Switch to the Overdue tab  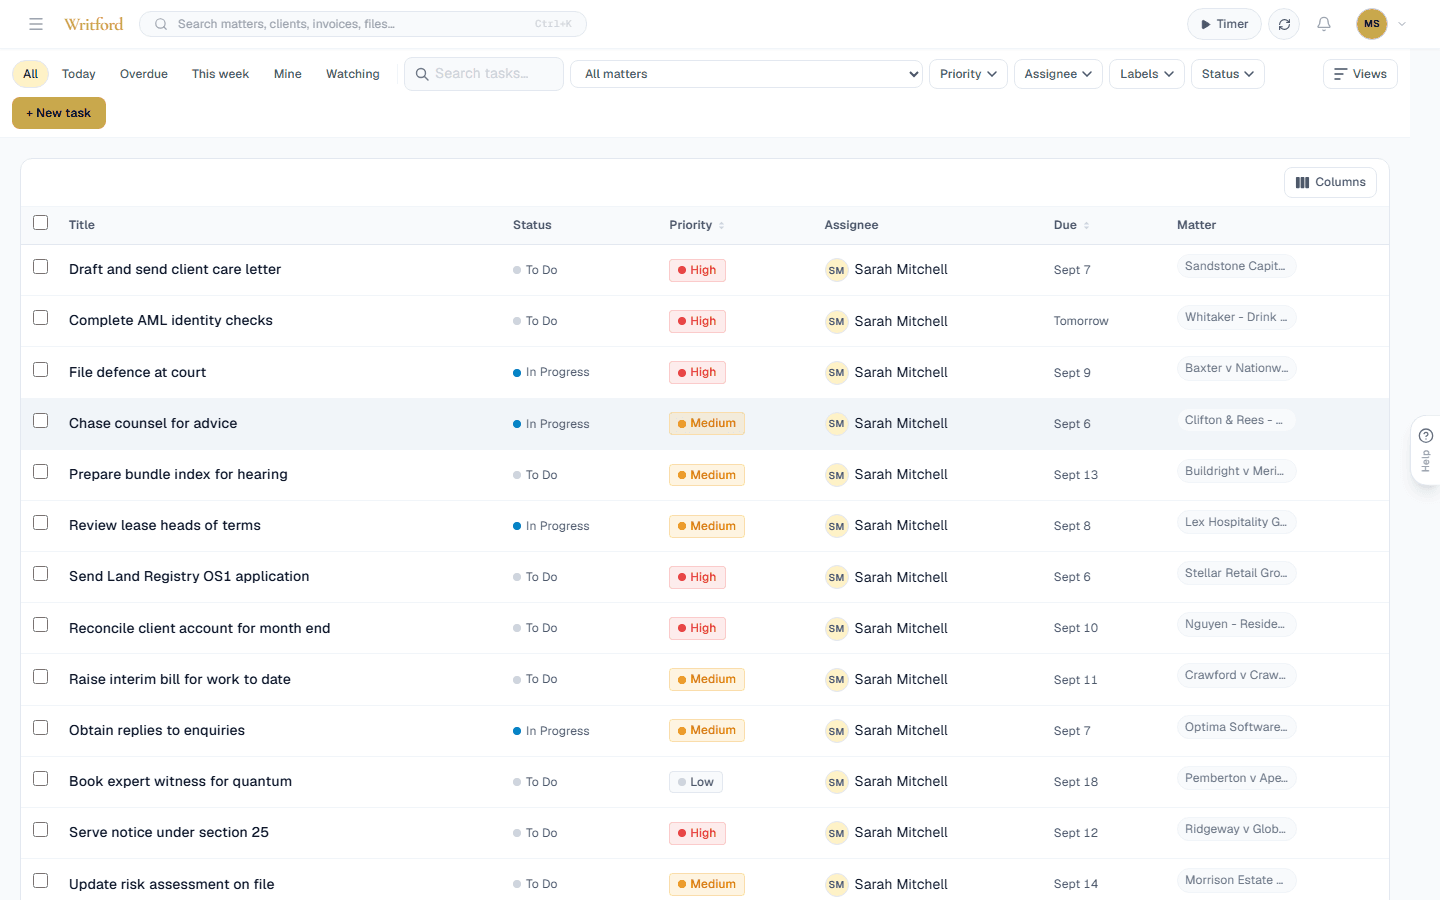[x=144, y=74]
